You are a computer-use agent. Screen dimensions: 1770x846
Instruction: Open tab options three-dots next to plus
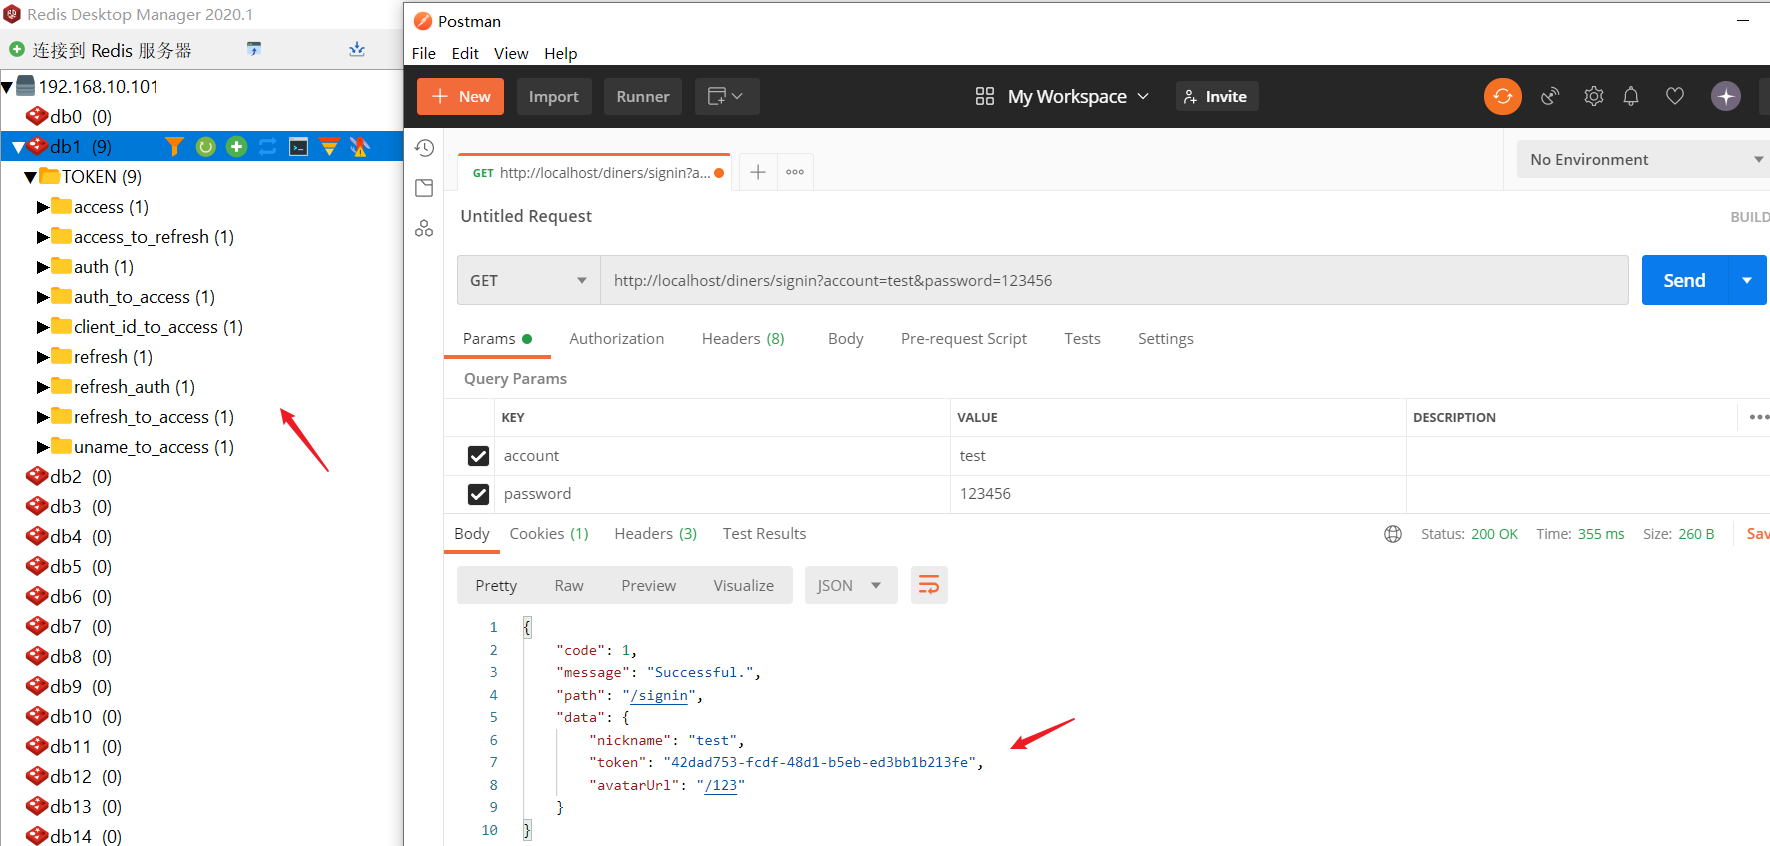click(x=795, y=172)
